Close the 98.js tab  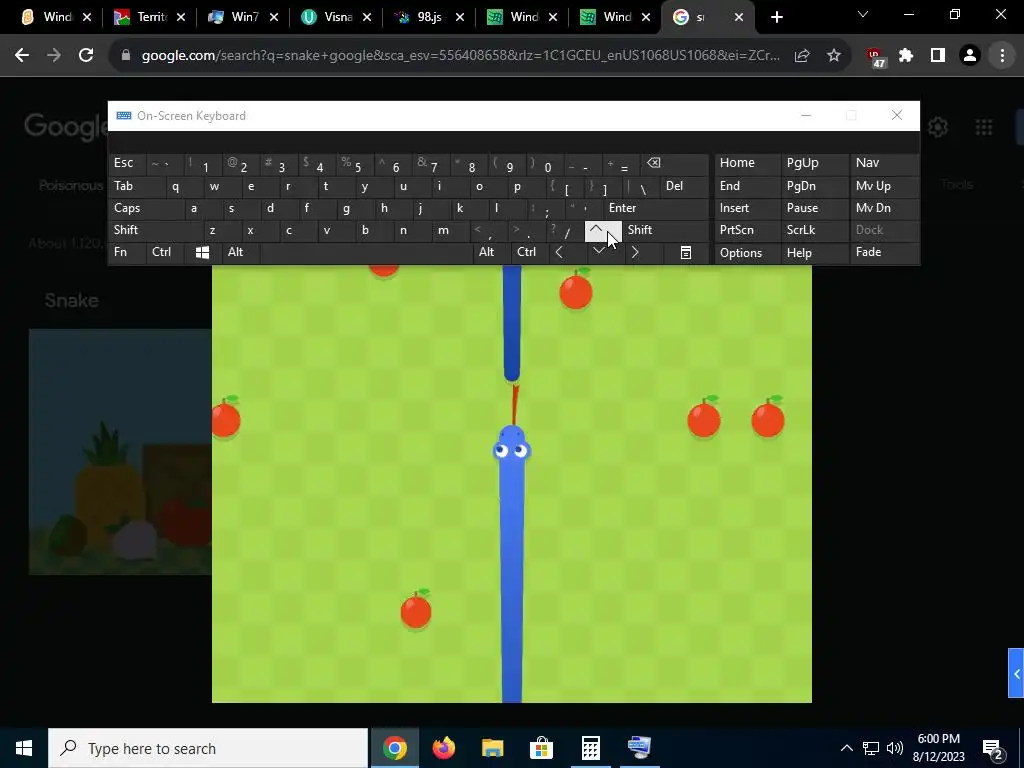coord(460,18)
